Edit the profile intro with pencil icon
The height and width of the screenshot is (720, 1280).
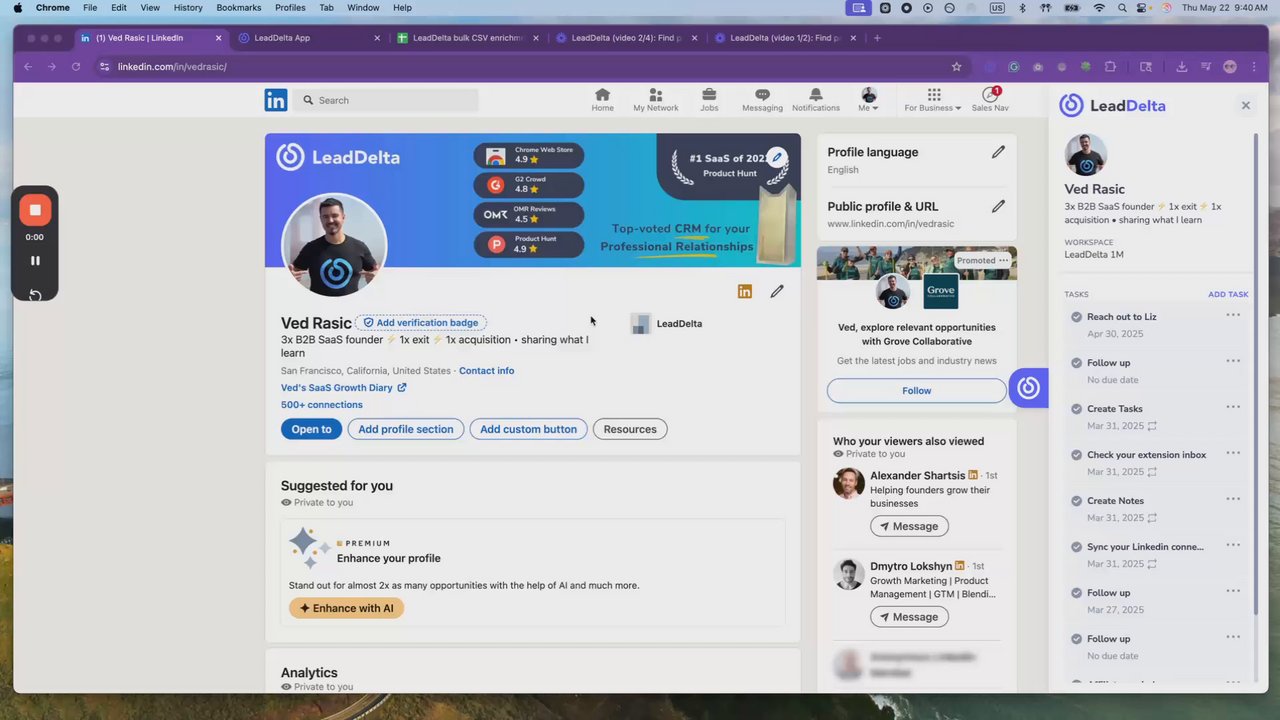[777, 291]
